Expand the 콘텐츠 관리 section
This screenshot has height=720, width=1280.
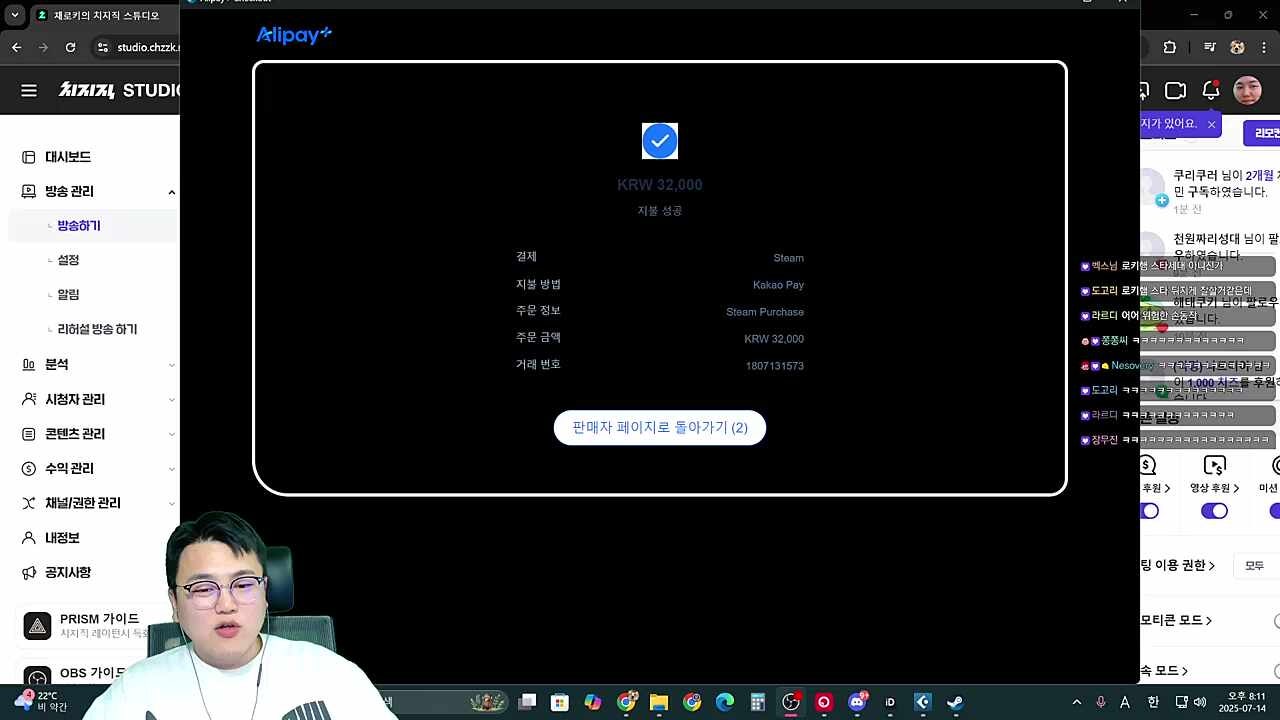171,434
